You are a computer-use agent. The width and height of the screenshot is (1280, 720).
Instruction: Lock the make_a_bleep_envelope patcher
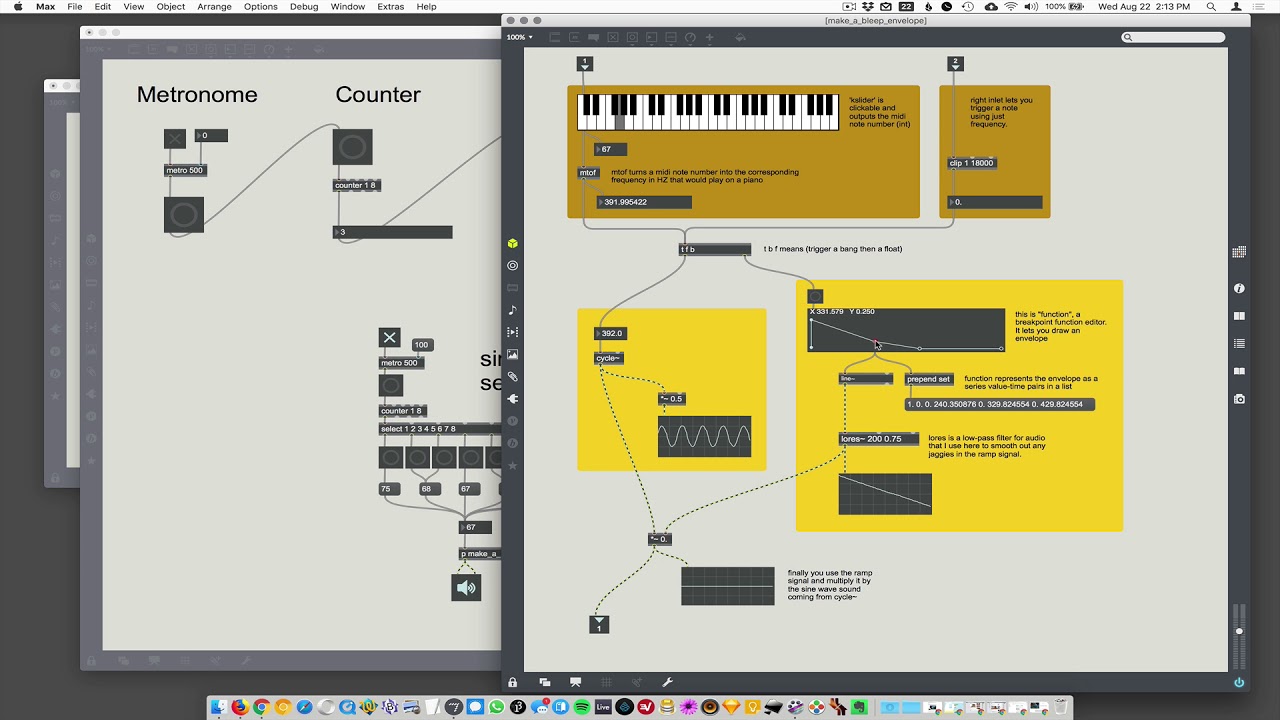click(512, 682)
